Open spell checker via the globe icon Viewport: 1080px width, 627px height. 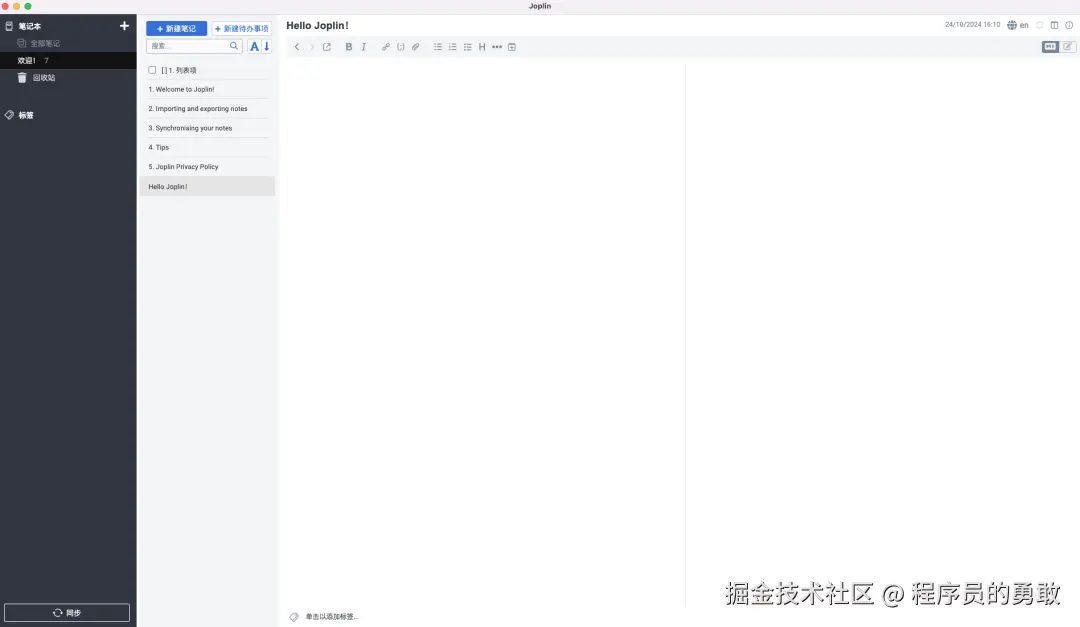(1011, 25)
